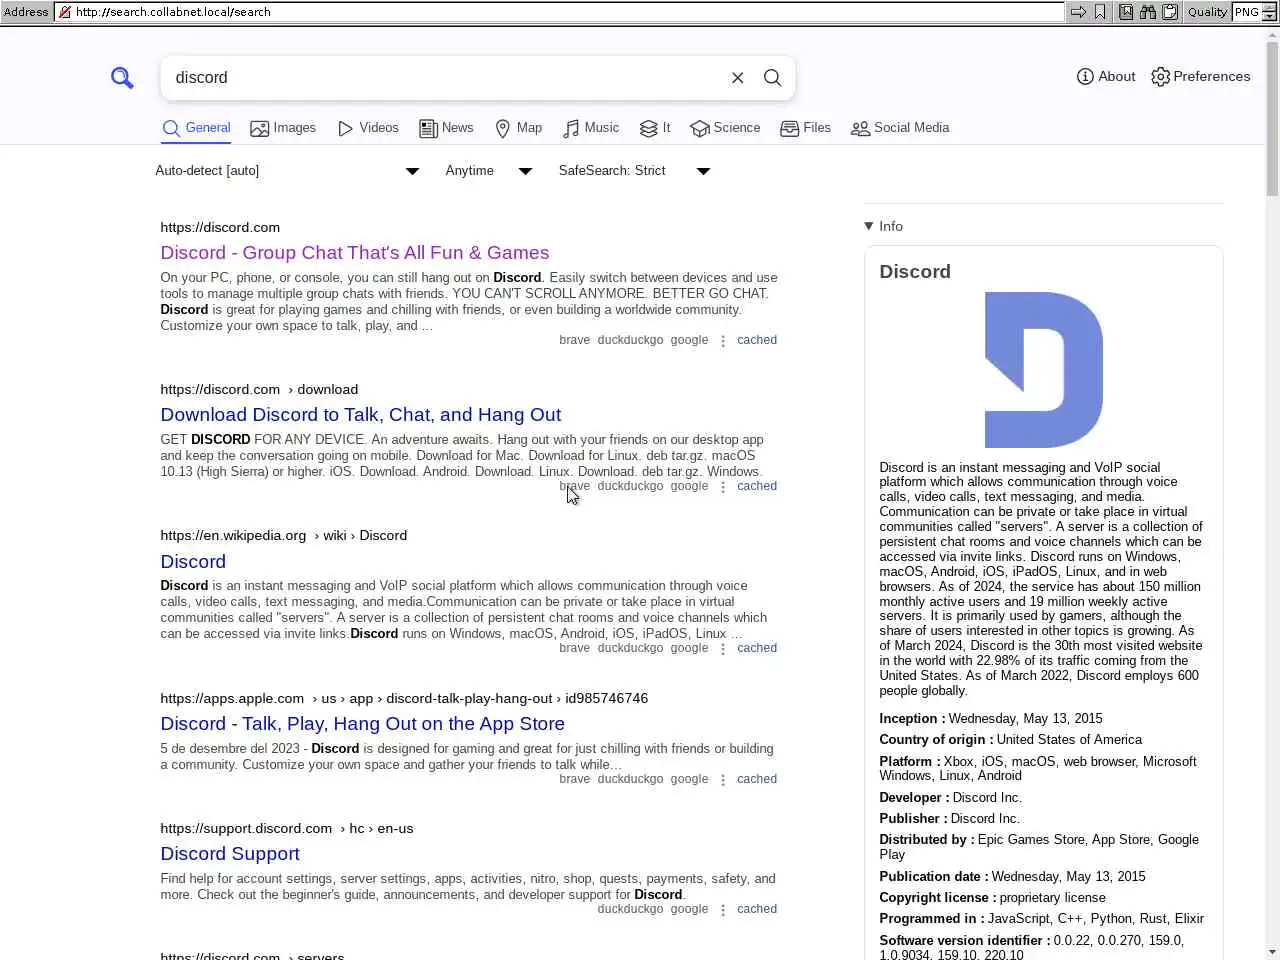The width and height of the screenshot is (1280, 960).
Task: Open the PNG quality selector
Action: click(1255, 12)
